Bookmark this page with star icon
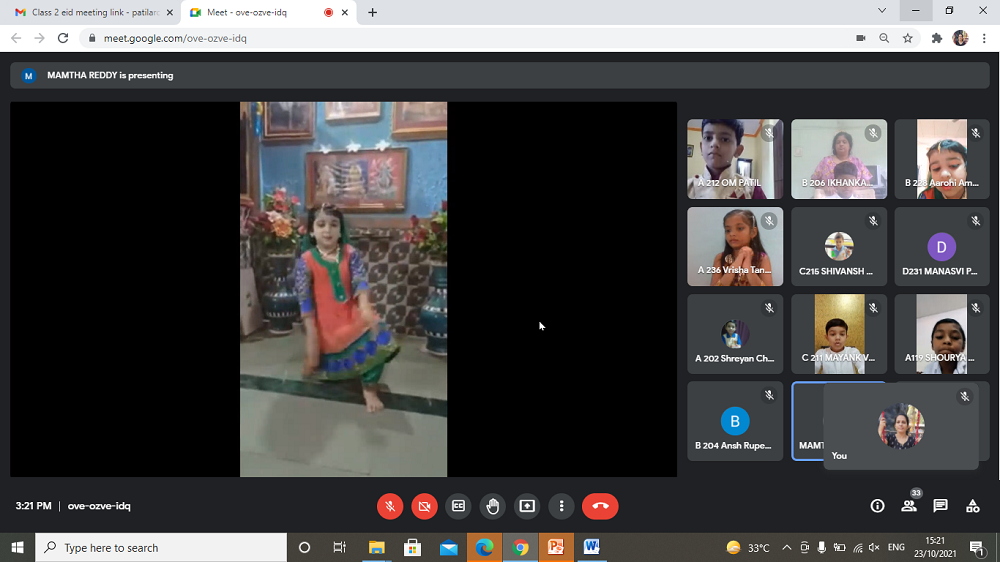The image size is (1000, 562). (x=908, y=38)
